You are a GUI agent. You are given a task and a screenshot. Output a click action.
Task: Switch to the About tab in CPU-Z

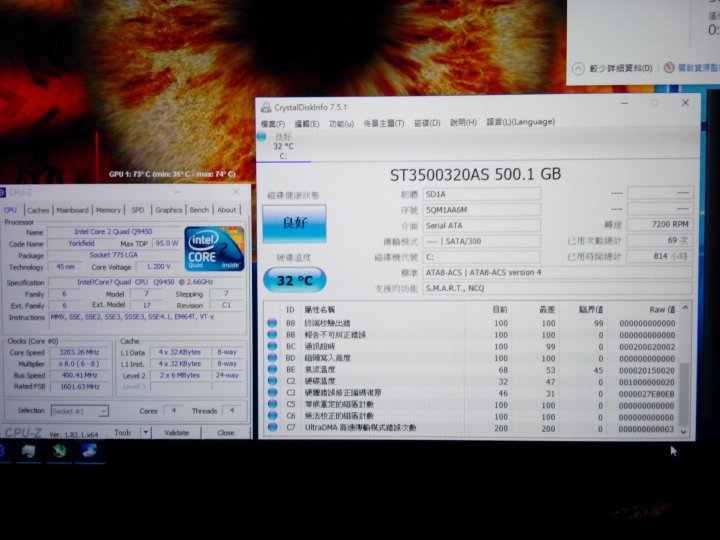(226, 210)
